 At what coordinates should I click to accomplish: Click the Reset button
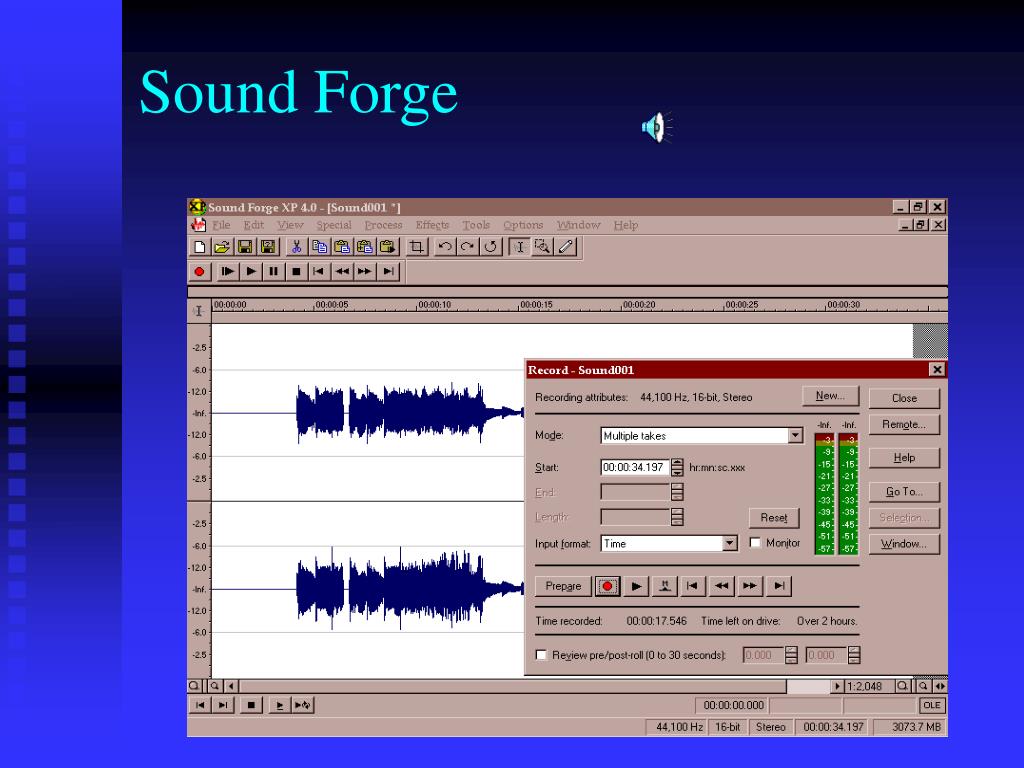coord(774,518)
